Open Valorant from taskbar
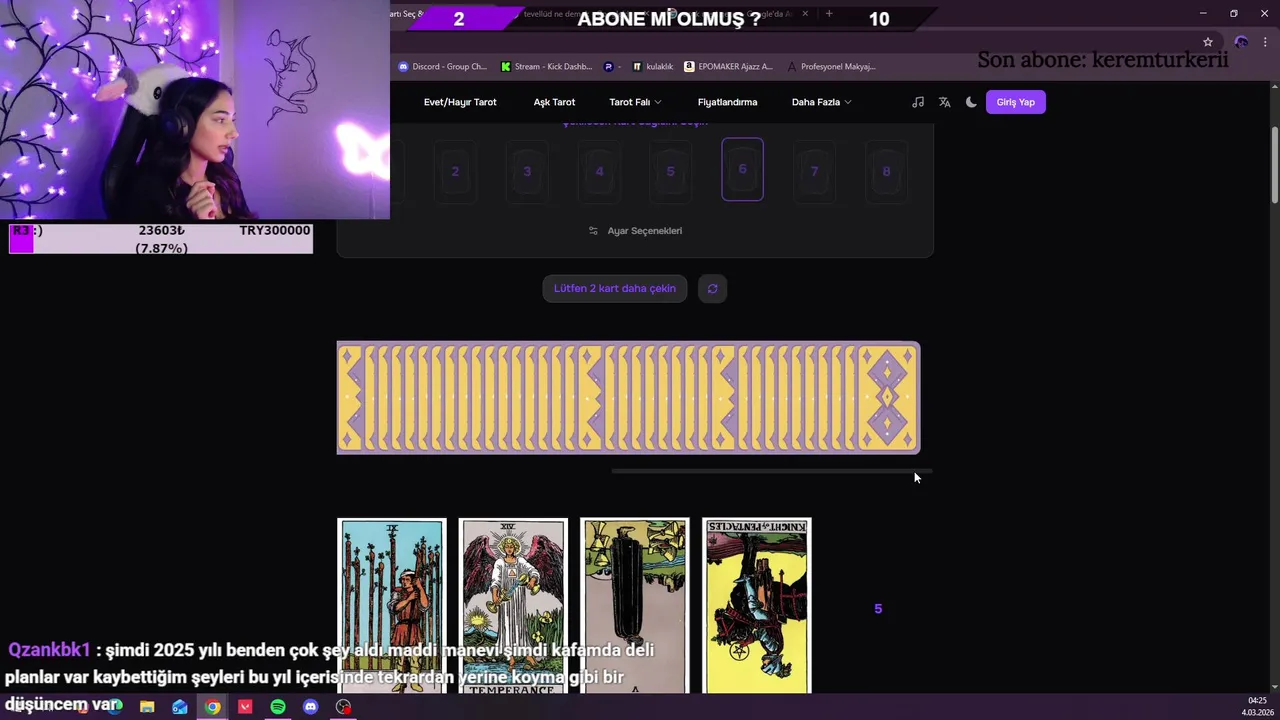Screen dimensions: 1280x720 coord(245,707)
